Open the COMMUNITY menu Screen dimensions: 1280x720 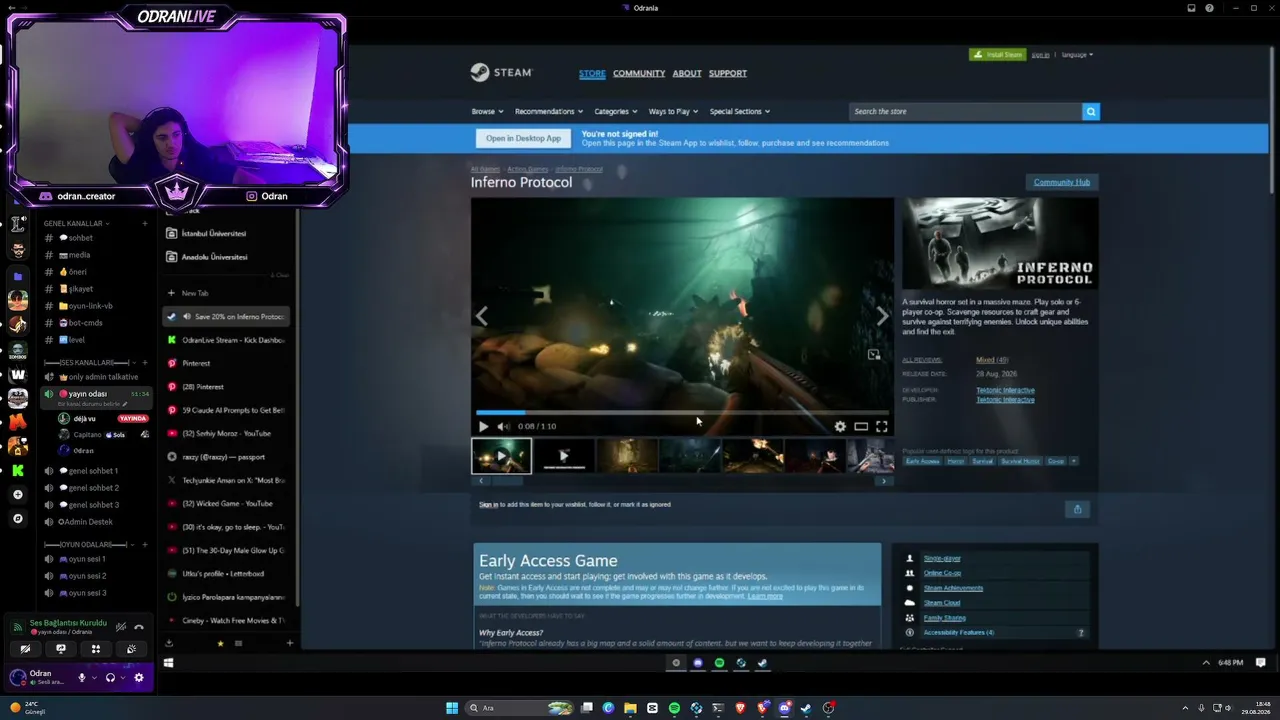click(x=639, y=73)
